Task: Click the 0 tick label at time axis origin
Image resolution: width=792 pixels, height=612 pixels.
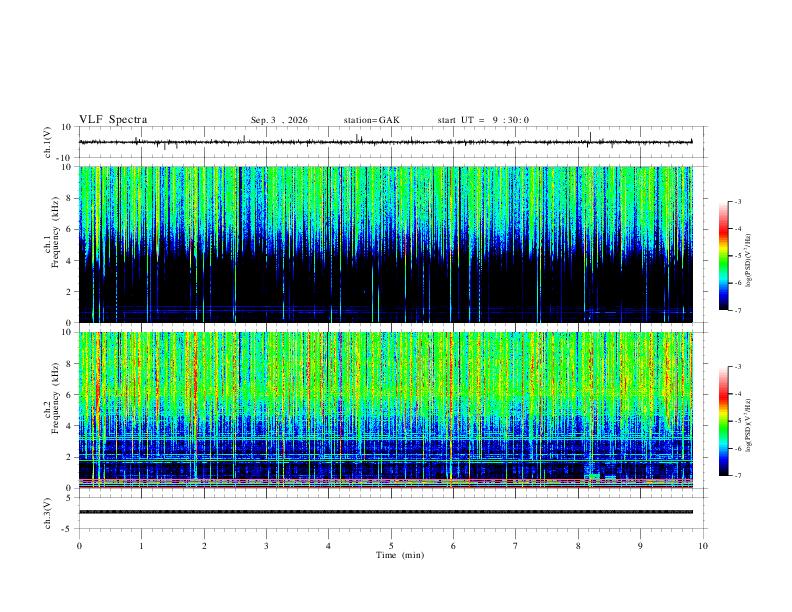Action: pos(79,546)
